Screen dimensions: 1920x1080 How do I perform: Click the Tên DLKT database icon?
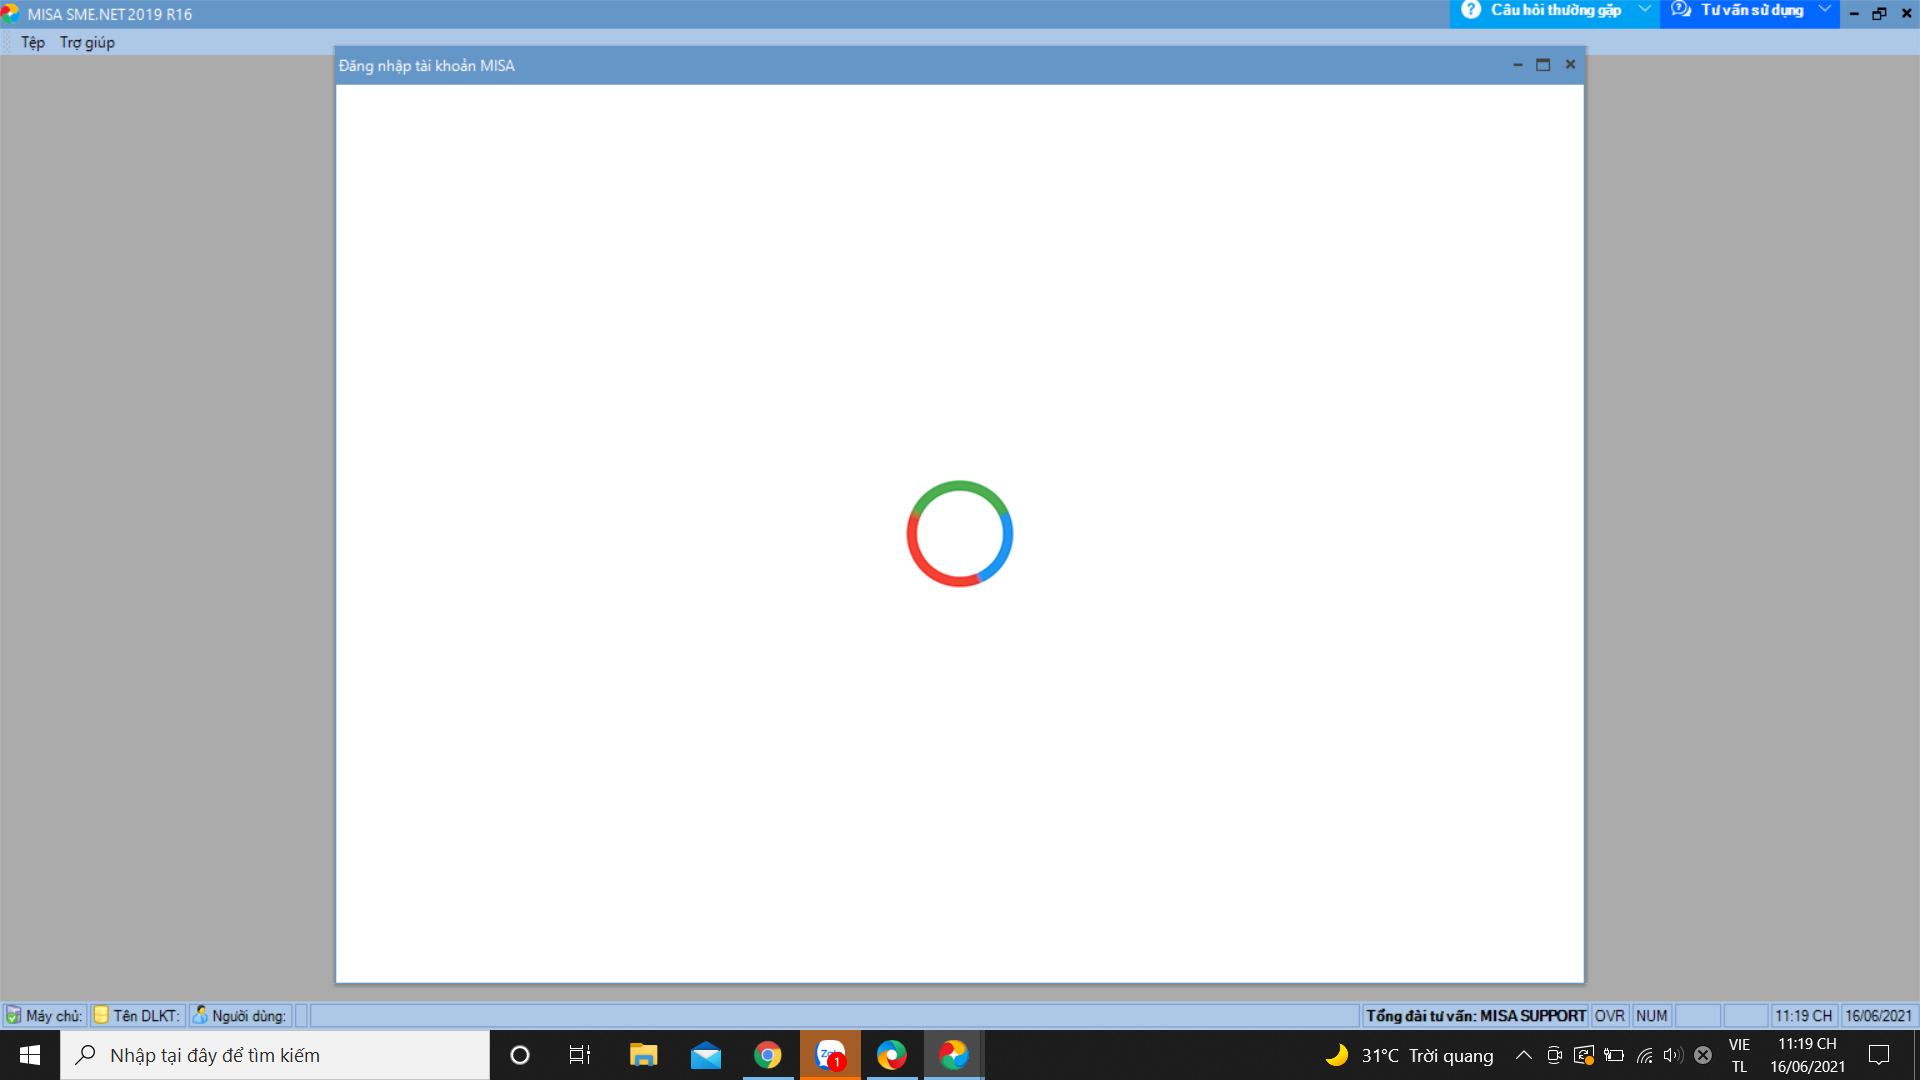pyautogui.click(x=101, y=1015)
